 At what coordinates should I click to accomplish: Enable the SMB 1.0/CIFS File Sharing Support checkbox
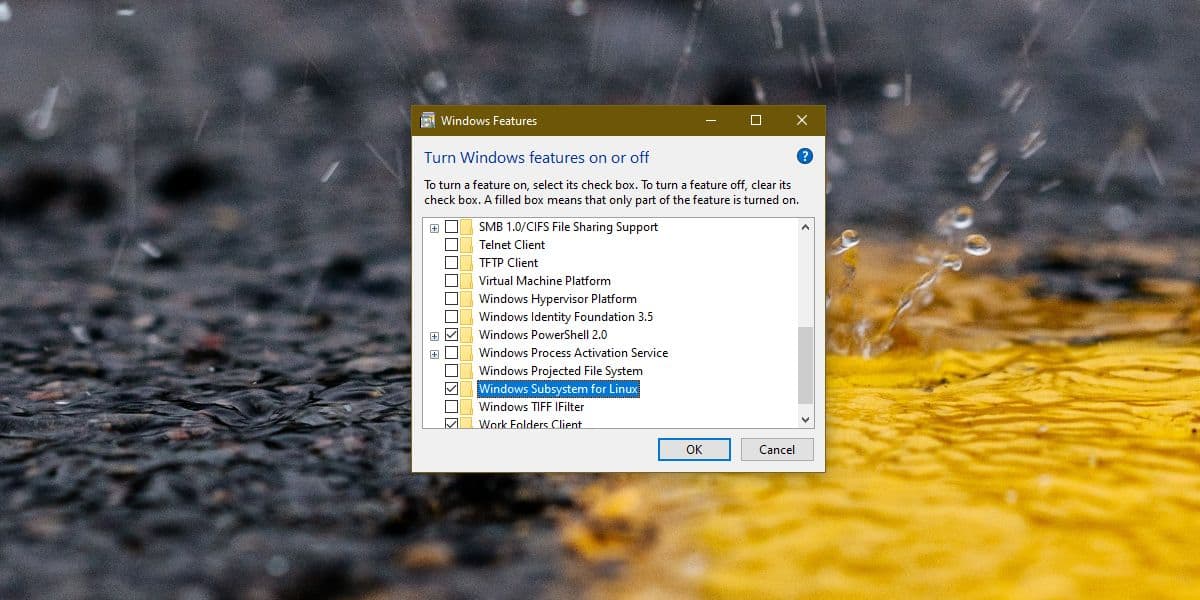click(451, 227)
